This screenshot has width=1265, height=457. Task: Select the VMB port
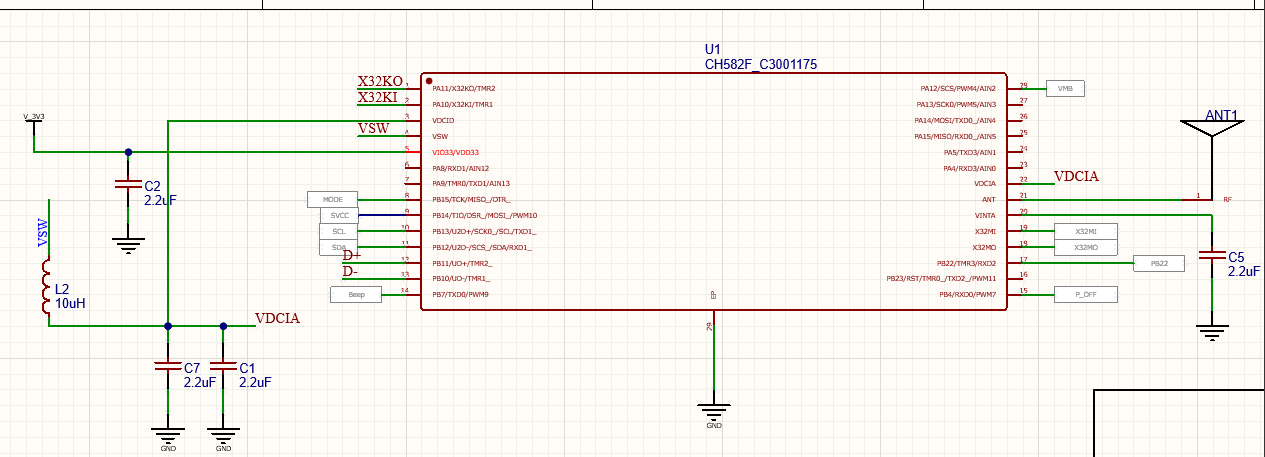pyautogui.click(x=1065, y=88)
